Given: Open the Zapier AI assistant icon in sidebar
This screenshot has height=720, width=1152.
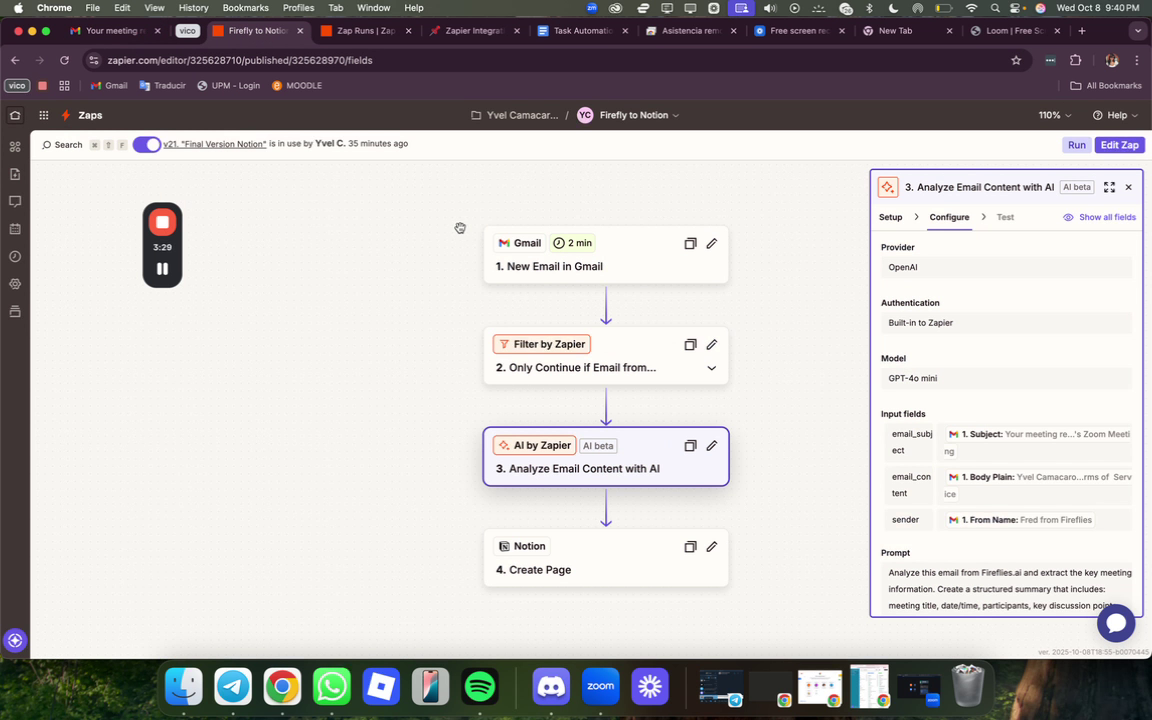Looking at the screenshot, I should coord(15,641).
